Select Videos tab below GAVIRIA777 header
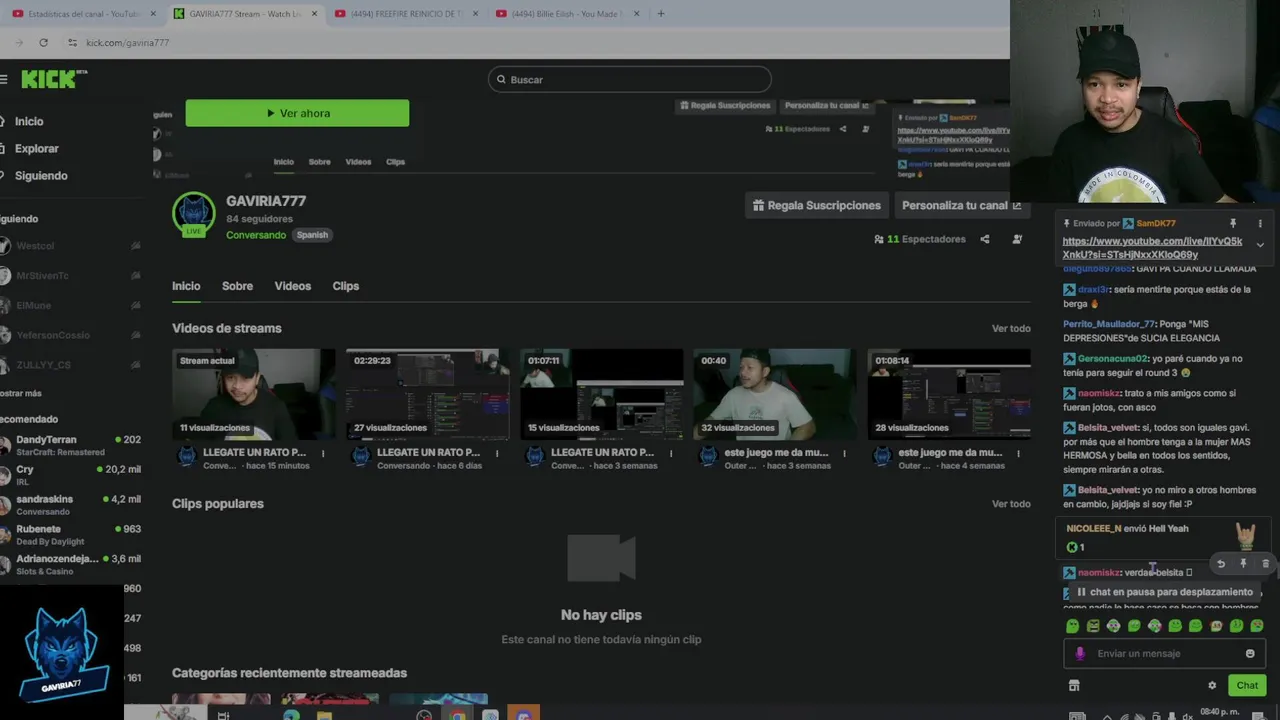The image size is (1280, 720). click(293, 286)
